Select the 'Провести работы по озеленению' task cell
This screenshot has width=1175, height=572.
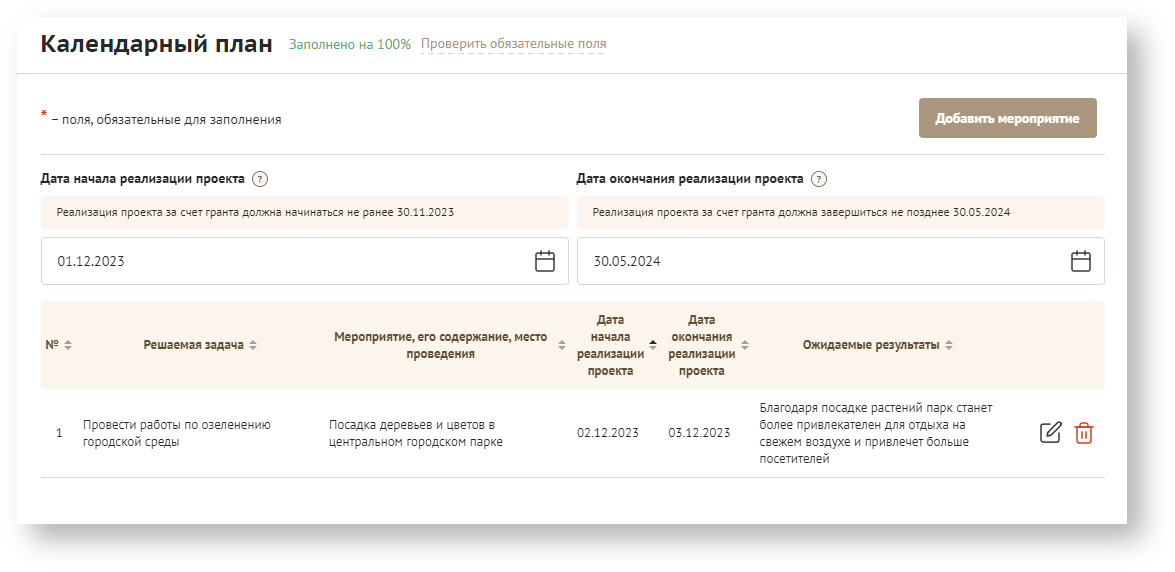177,433
